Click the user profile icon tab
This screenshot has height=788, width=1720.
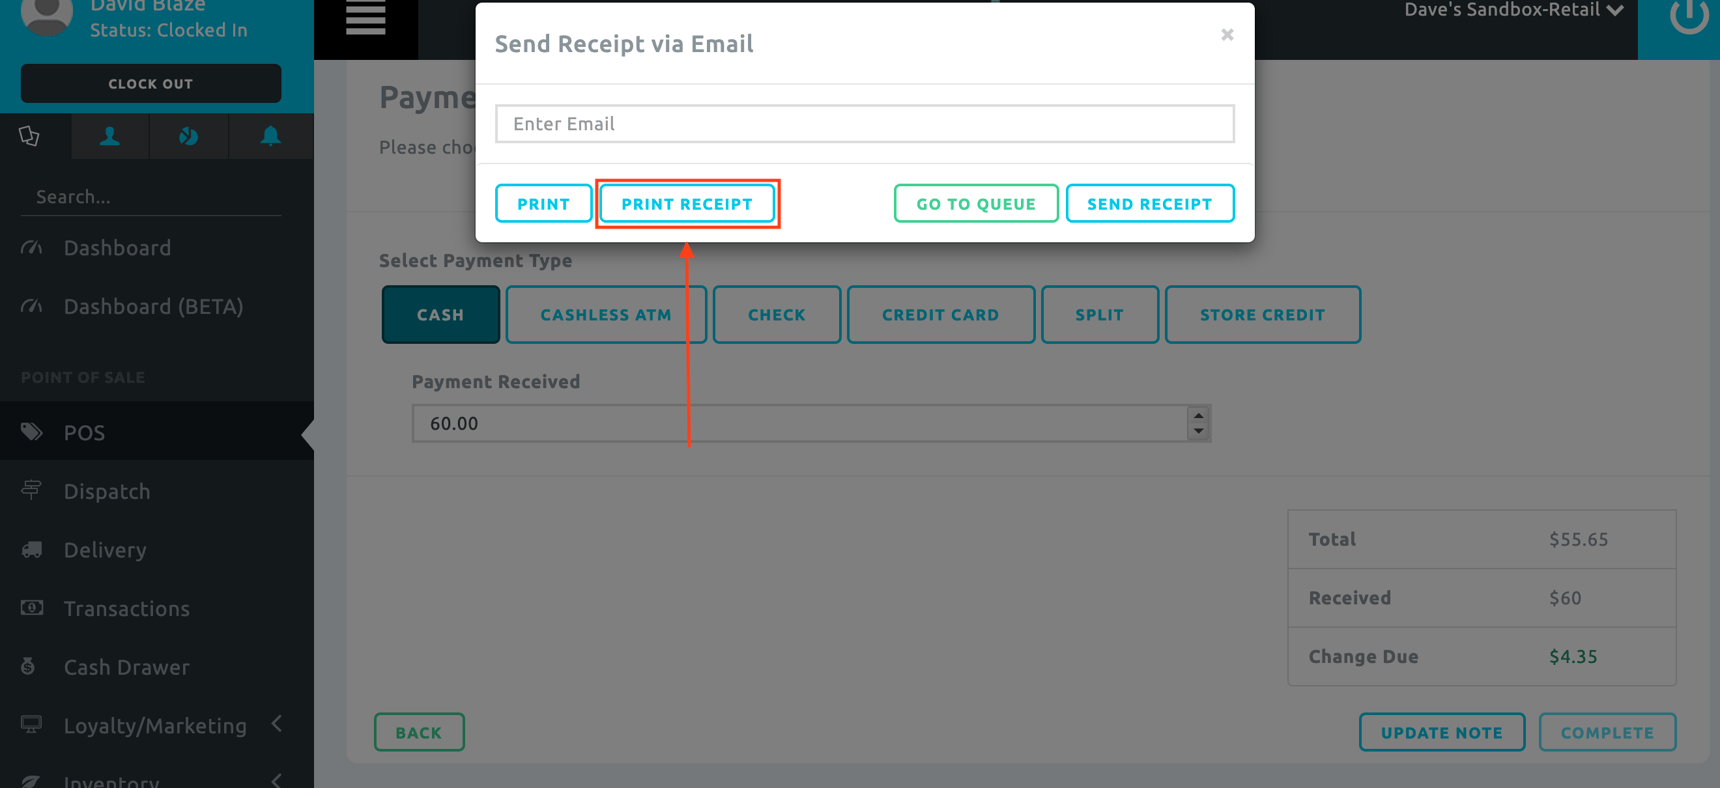pos(110,136)
